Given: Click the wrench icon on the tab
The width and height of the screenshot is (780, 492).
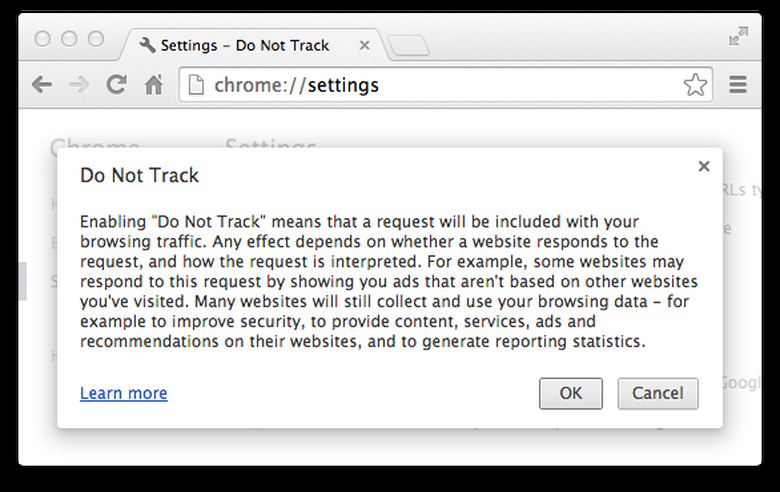Looking at the screenshot, I should 147,45.
